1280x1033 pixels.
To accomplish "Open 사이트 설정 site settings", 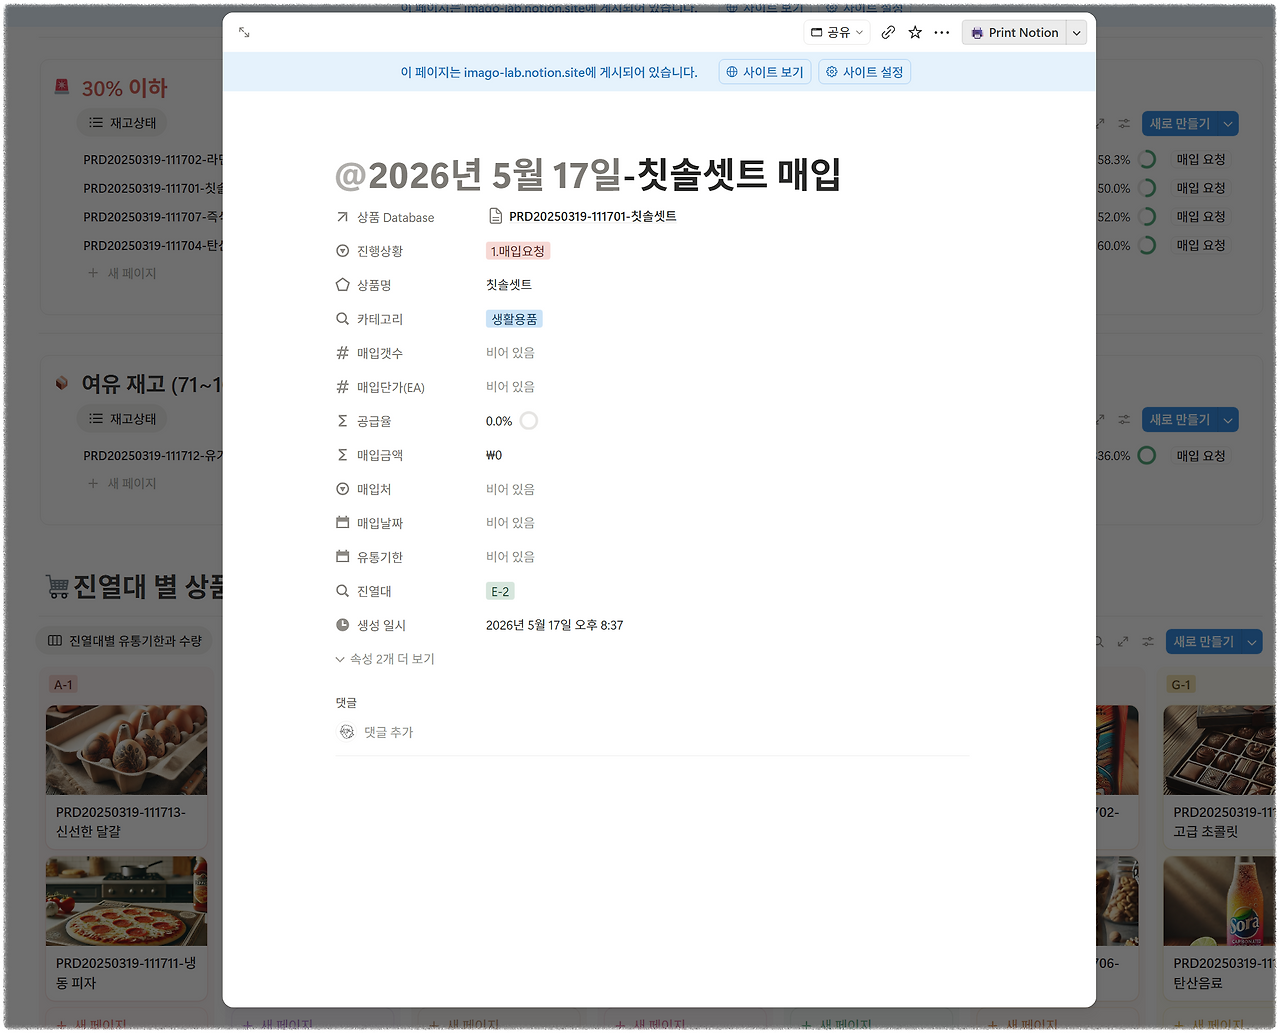I will [865, 72].
